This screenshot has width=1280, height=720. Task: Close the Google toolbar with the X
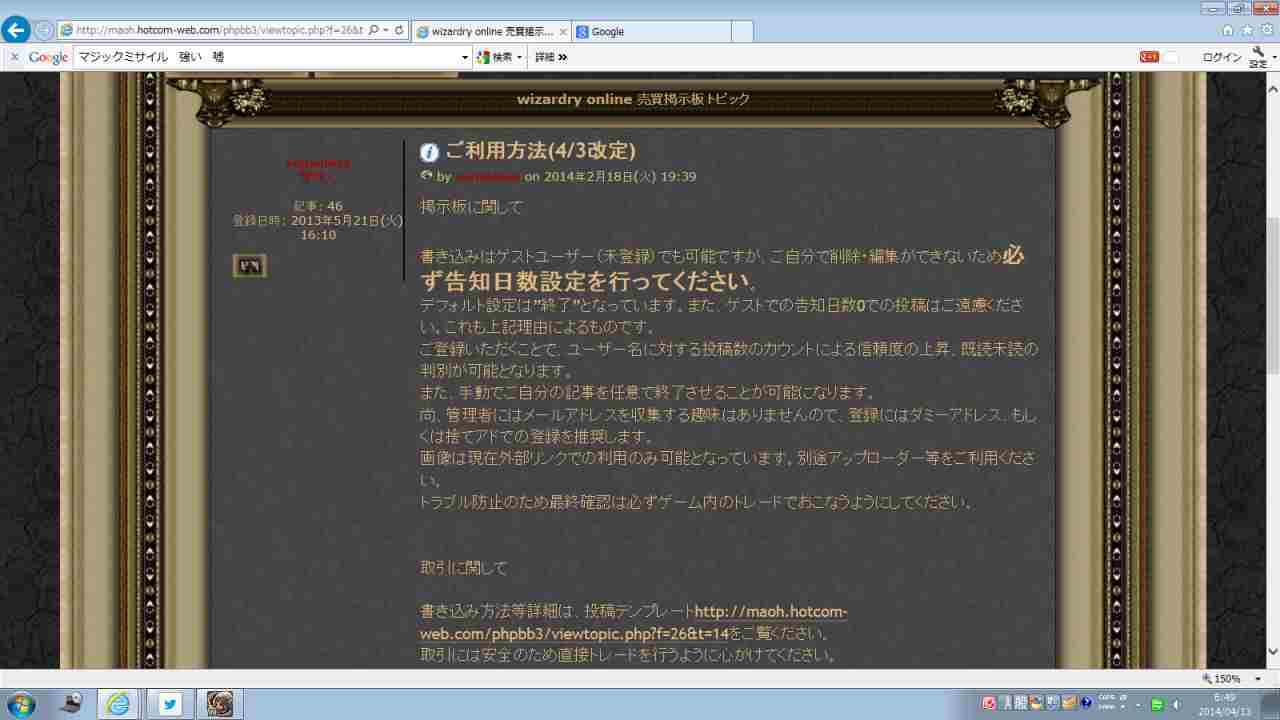pyautogui.click(x=14, y=57)
